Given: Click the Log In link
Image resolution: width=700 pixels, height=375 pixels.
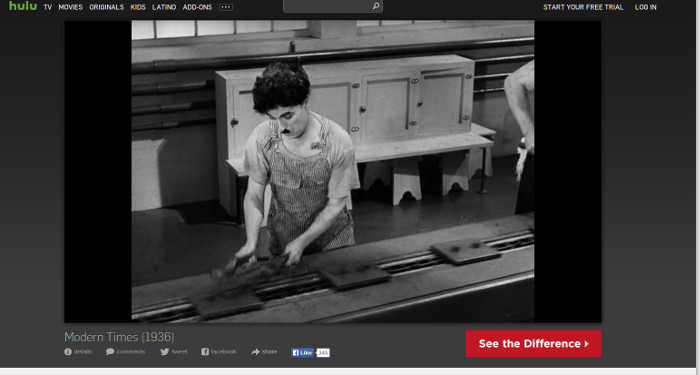Looking at the screenshot, I should [646, 7].
